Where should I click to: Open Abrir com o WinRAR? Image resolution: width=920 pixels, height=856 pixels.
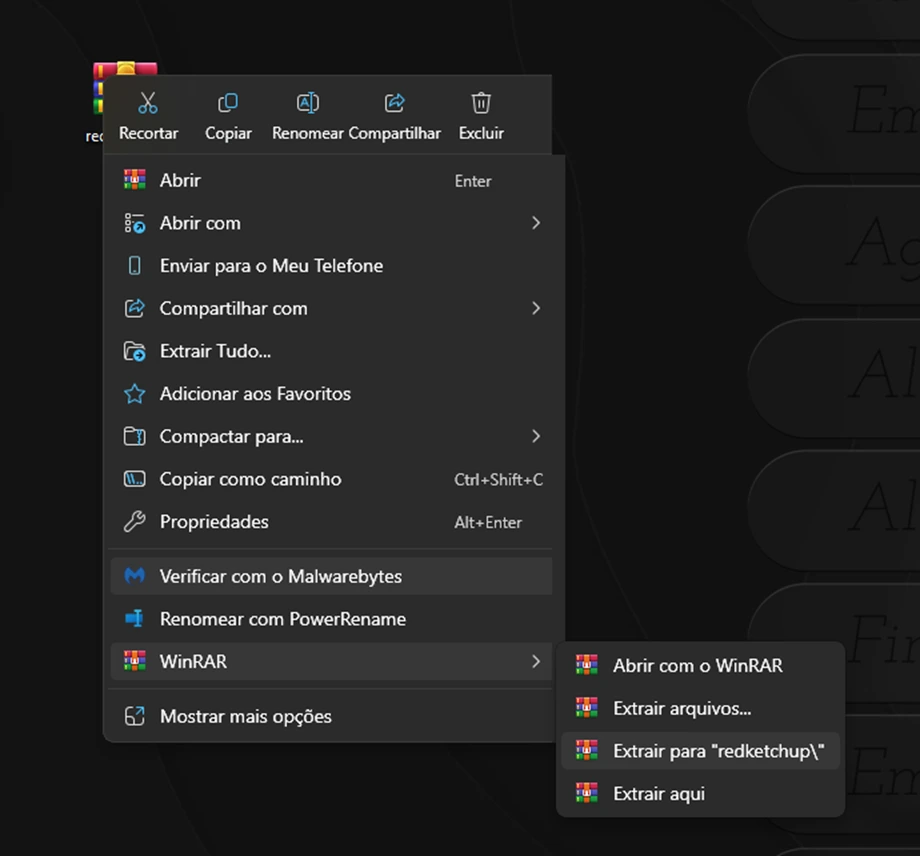(x=697, y=666)
